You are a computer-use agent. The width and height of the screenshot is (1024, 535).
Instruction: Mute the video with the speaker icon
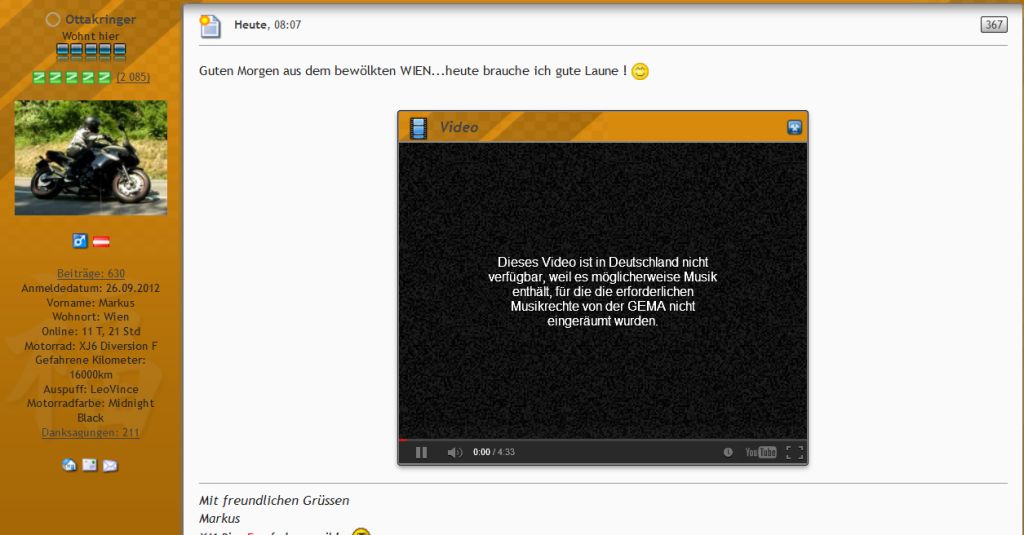point(455,452)
